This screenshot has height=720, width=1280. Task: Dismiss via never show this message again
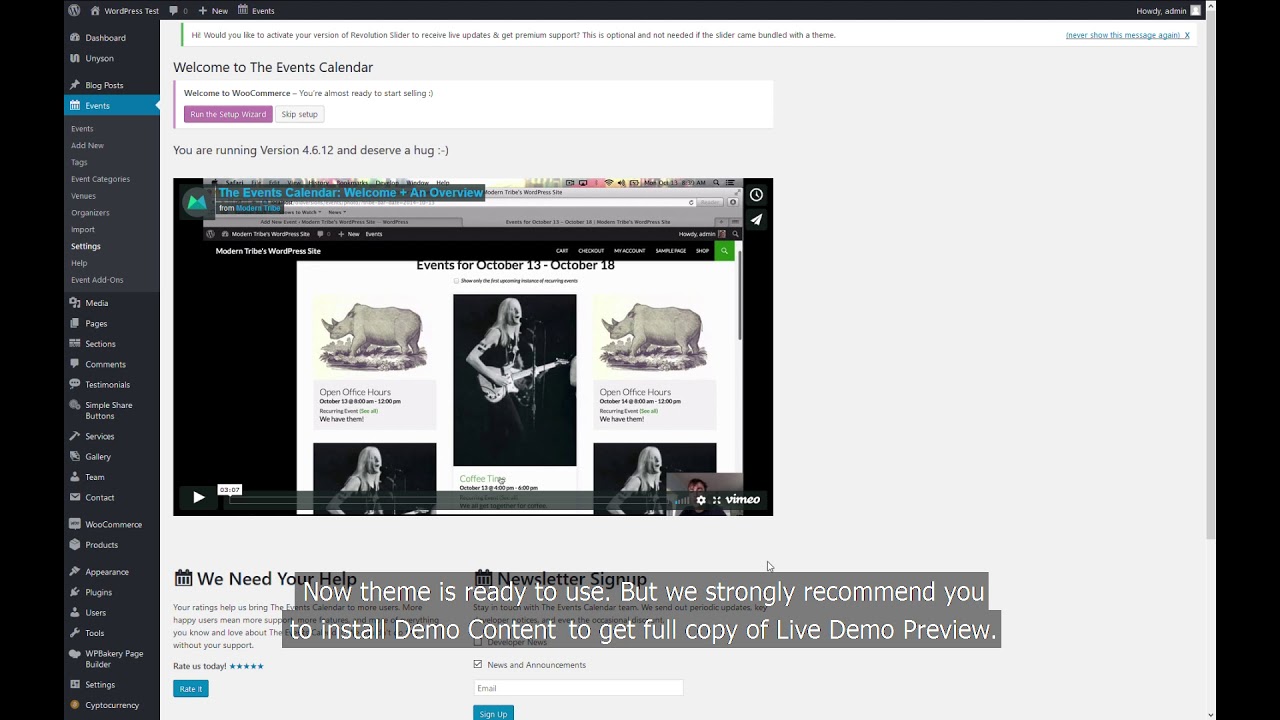pos(1123,35)
